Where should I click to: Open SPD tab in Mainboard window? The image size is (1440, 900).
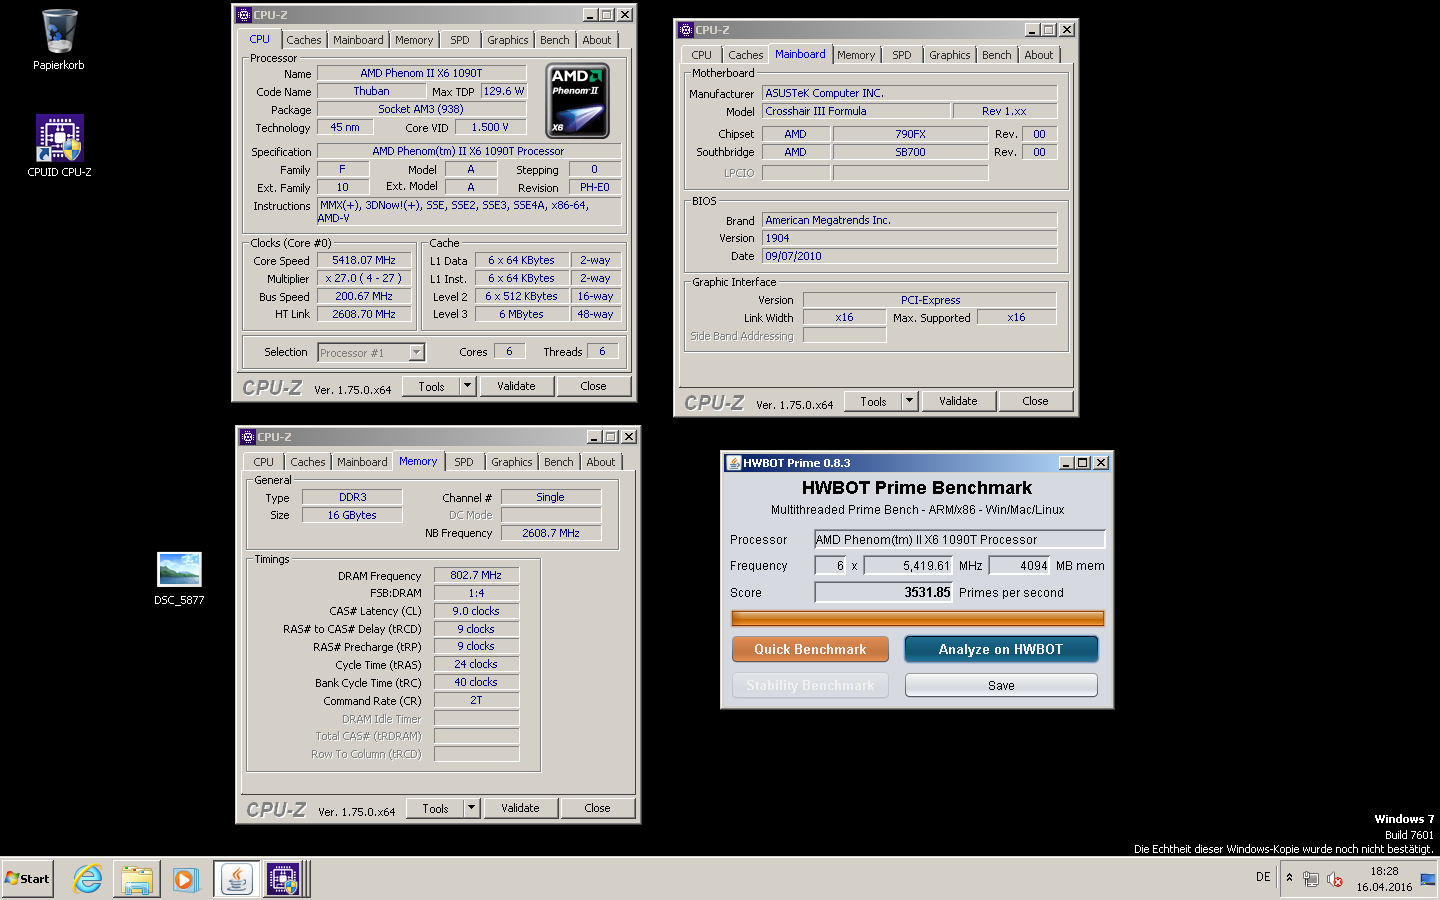click(x=902, y=55)
